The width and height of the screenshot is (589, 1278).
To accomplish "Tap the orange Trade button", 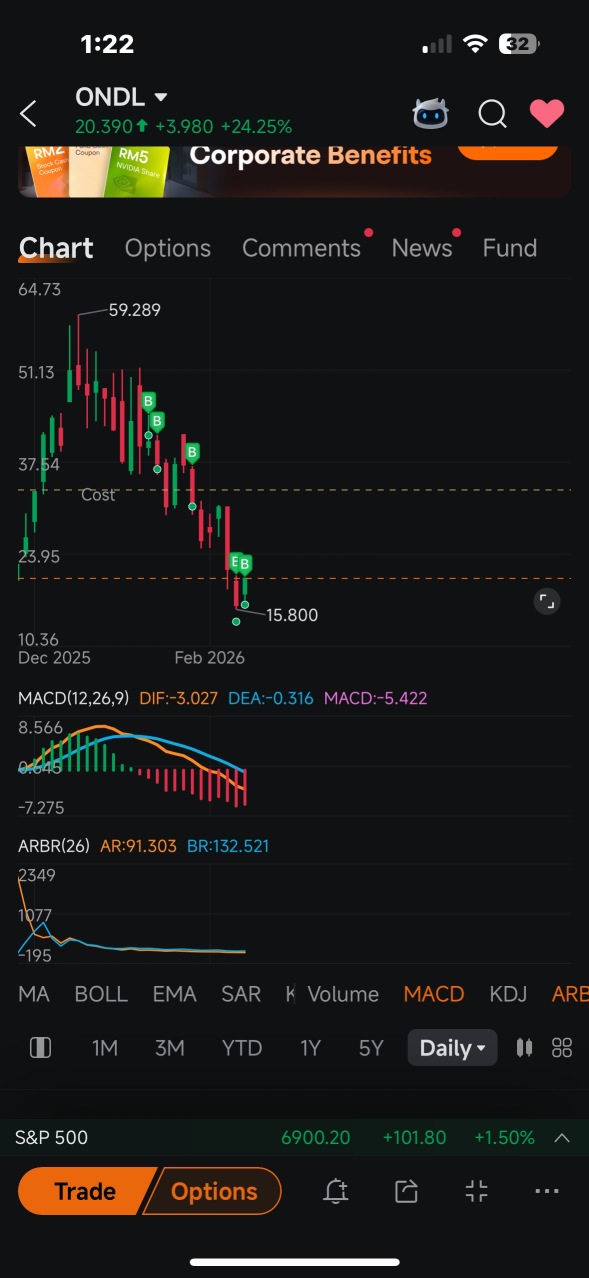I will (x=86, y=1191).
